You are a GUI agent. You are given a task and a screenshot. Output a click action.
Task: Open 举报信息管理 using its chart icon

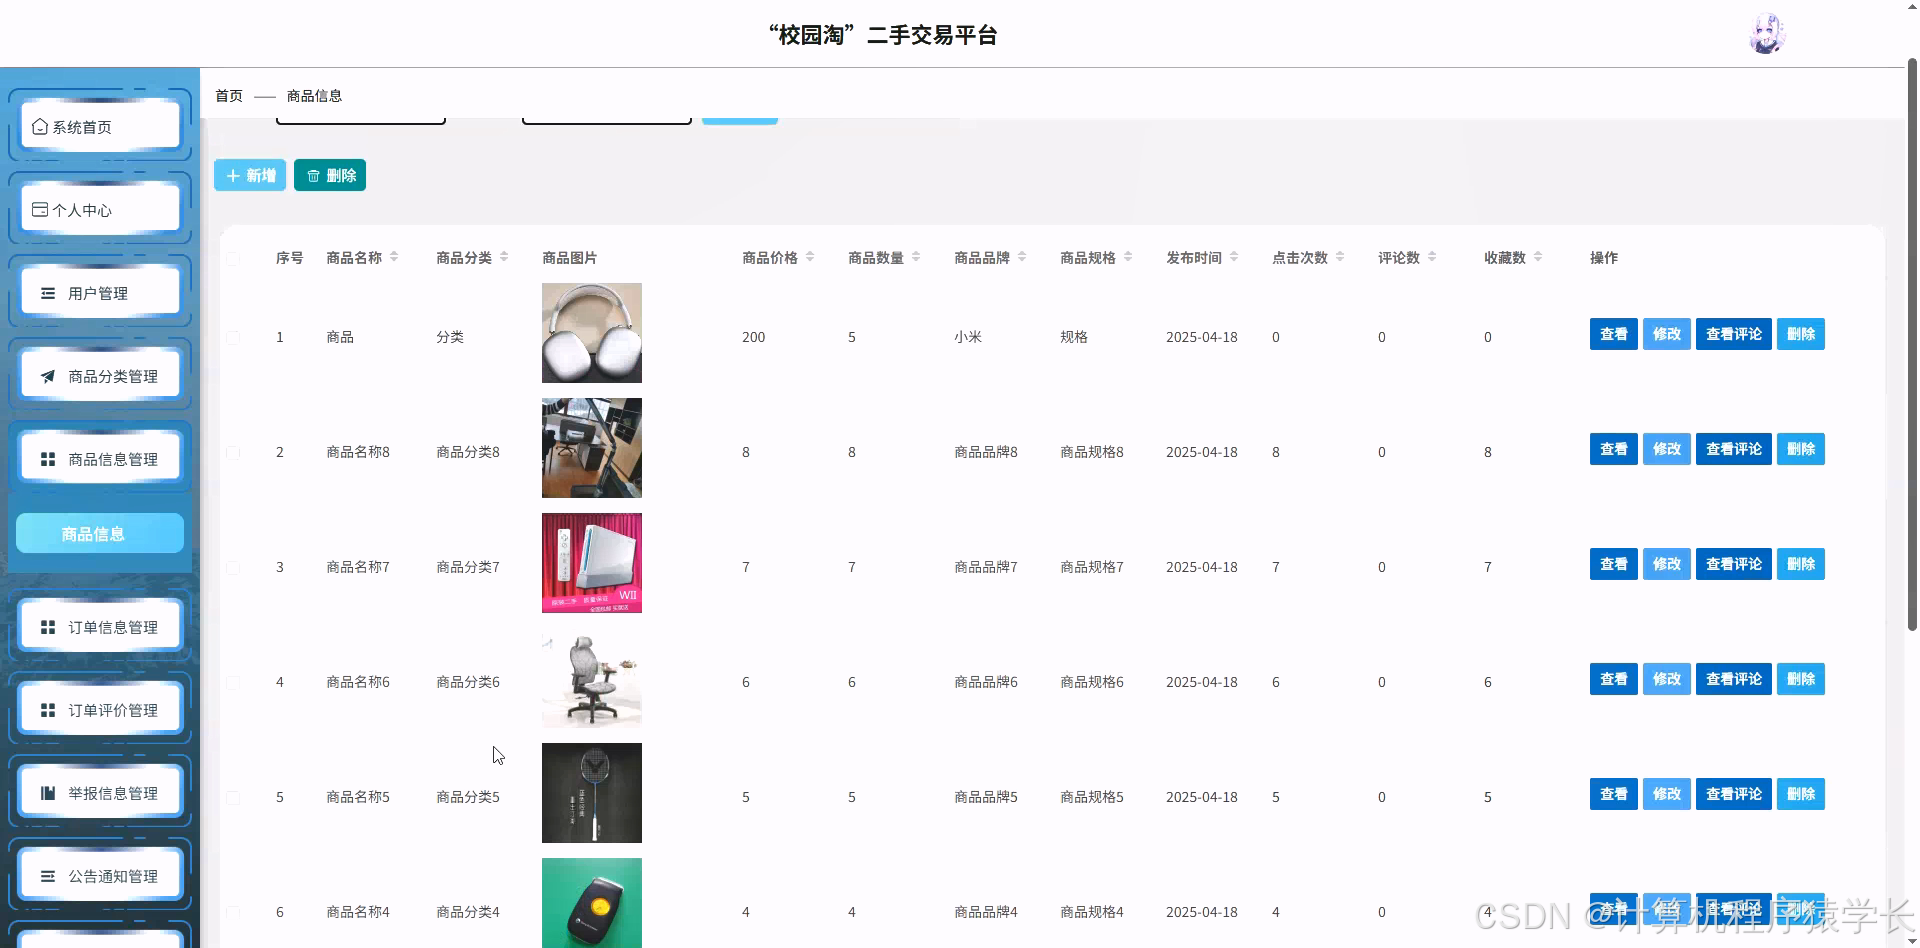click(46, 792)
